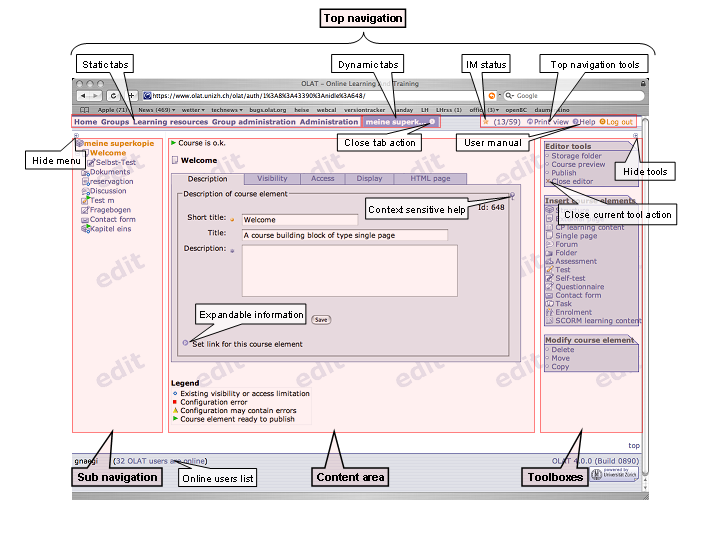Image resolution: width=720 pixels, height=540 pixels.
Task: Click Move in Modify course element
Action: click(x=560, y=358)
